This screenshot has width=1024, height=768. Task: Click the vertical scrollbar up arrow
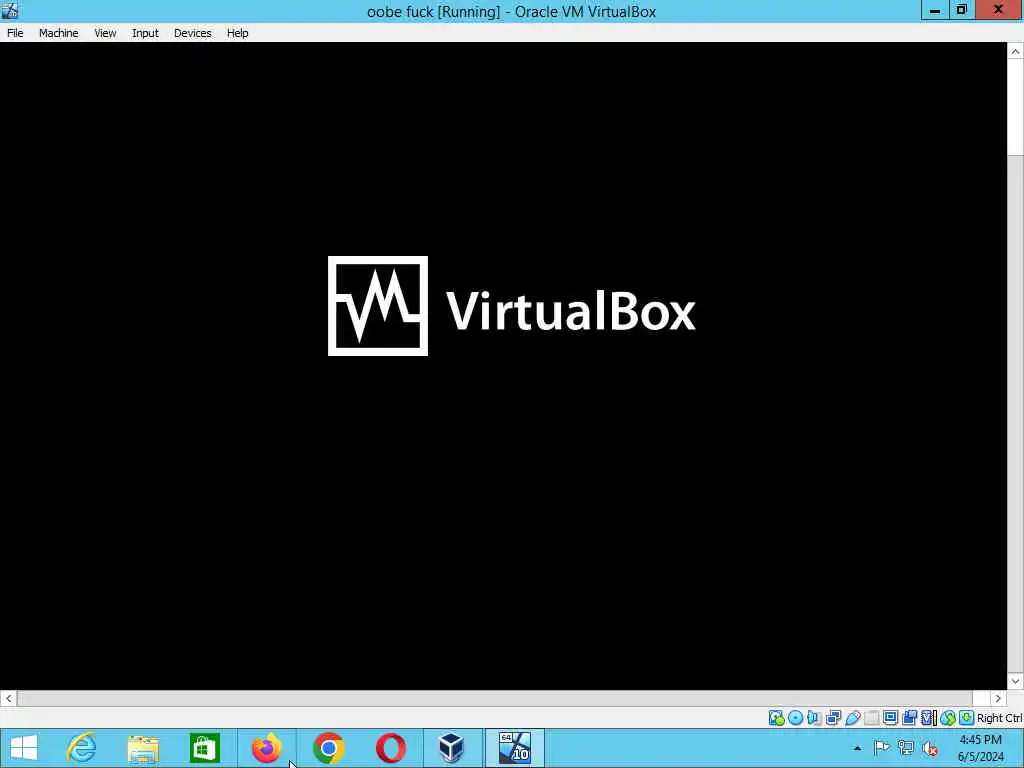click(1015, 52)
